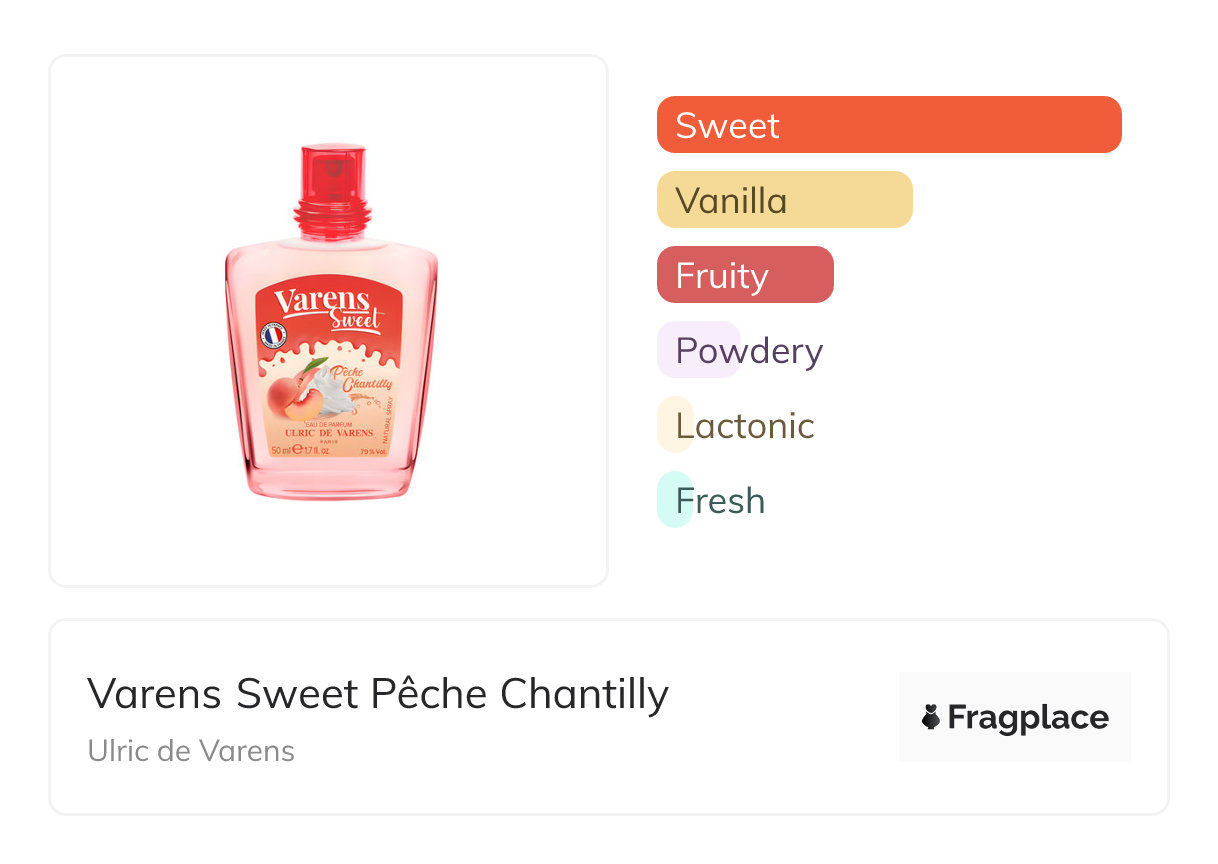Click the Lactonic accord label
The width and height of the screenshot is (1218, 864).
tap(745, 425)
